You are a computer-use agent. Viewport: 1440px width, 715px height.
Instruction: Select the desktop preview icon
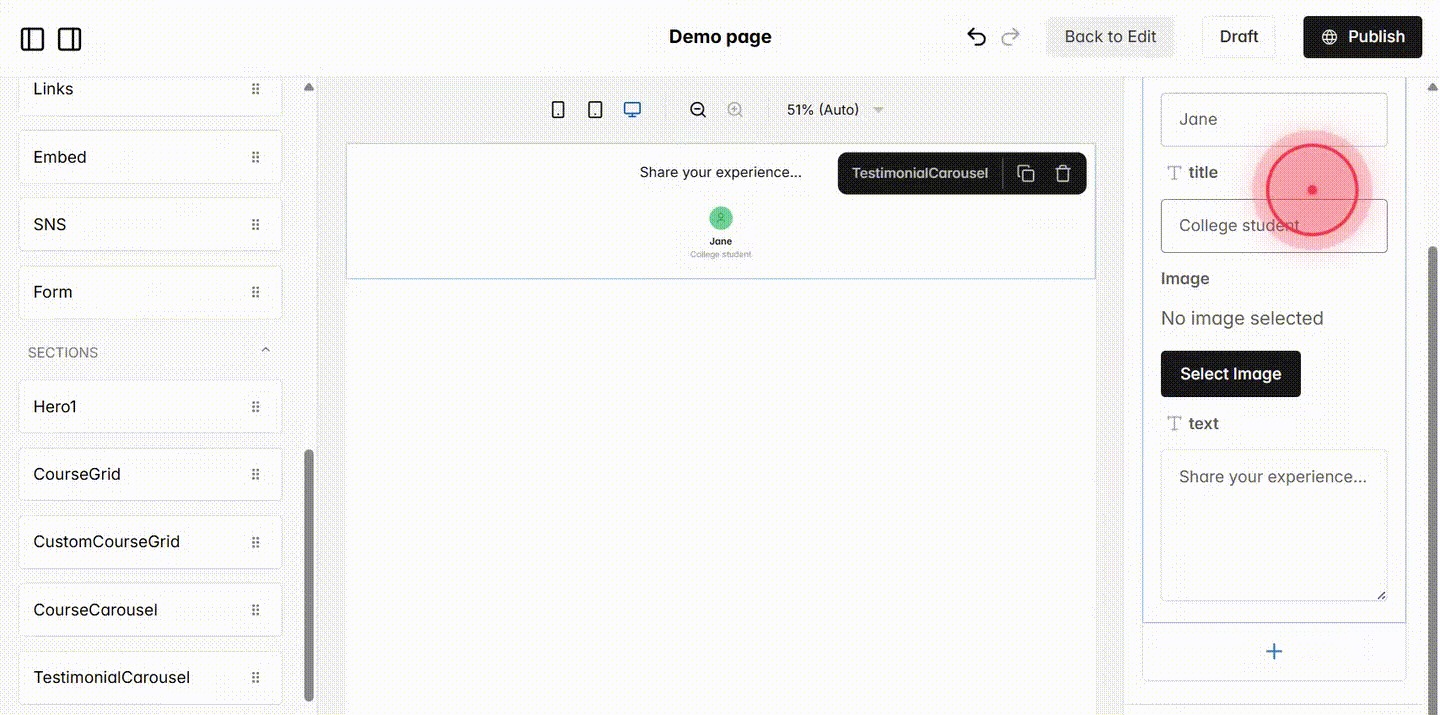pos(632,109)
